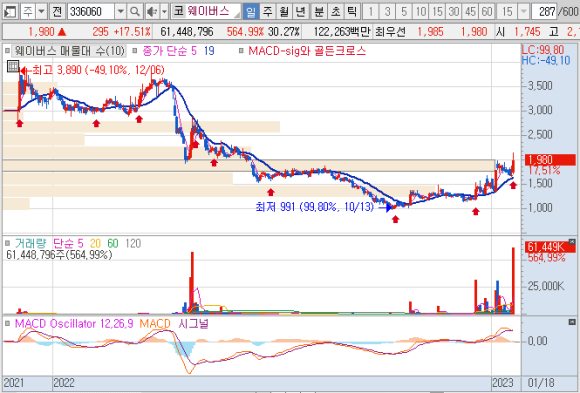This screenshot has height=393, width=580.
Task: Click the 0.00 MACD axis label
Action: (x=537, y=341)
